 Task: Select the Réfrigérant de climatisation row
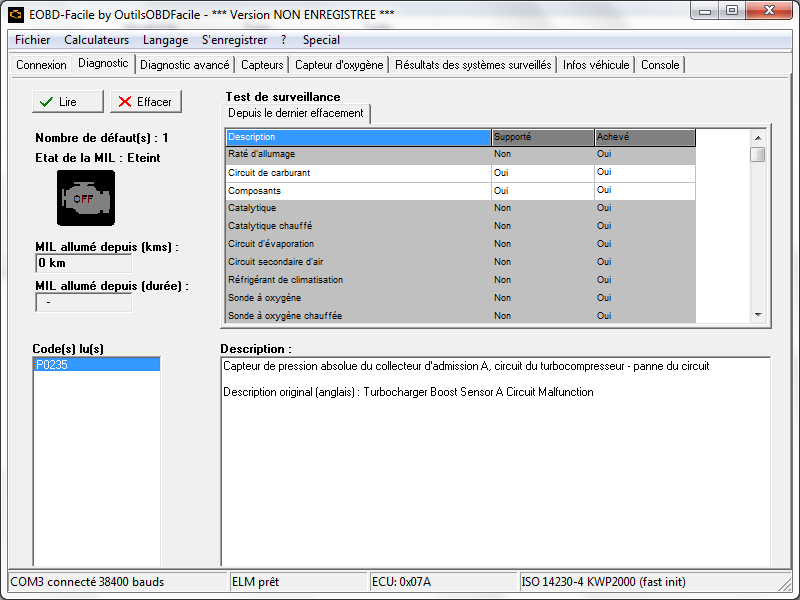460,280
